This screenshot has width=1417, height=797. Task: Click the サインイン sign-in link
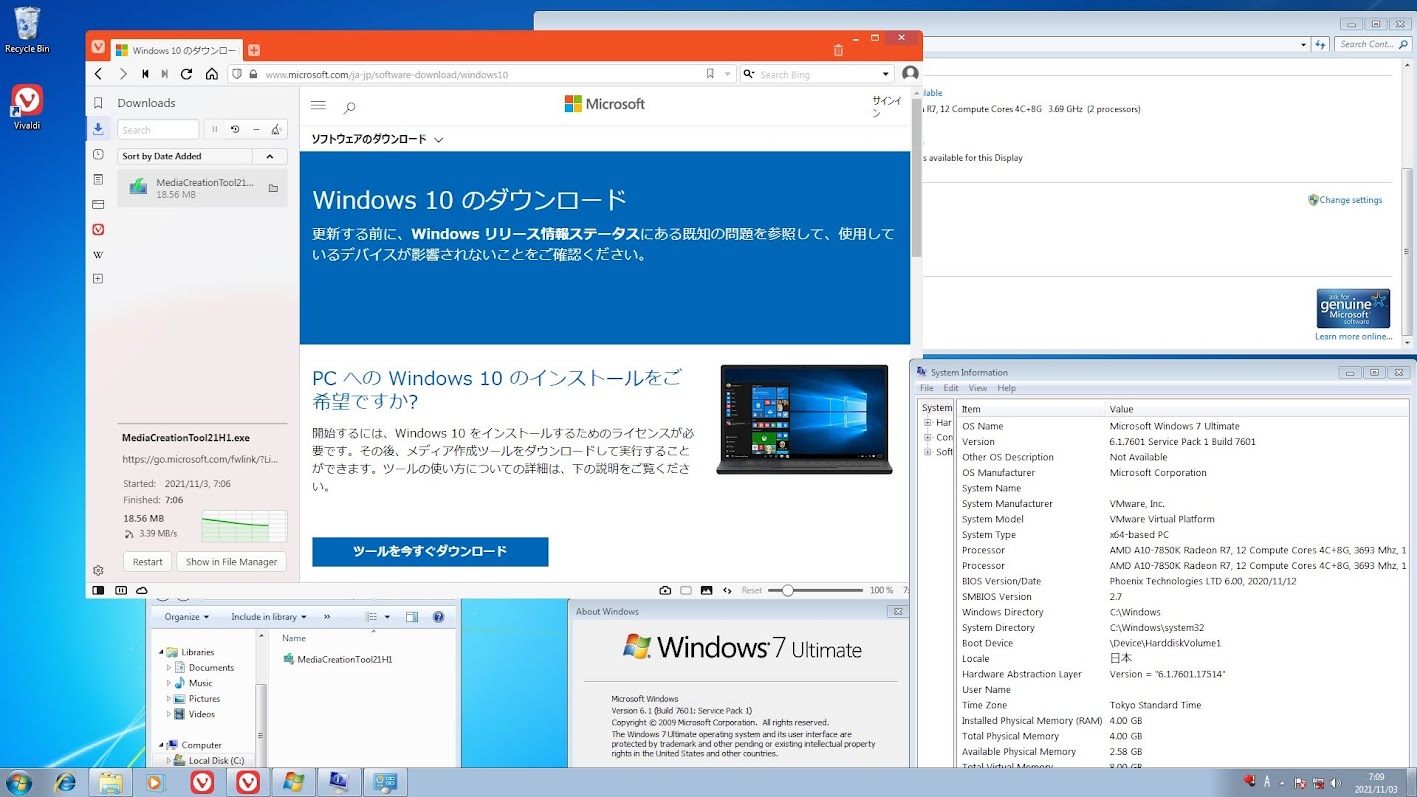point(886,107)
